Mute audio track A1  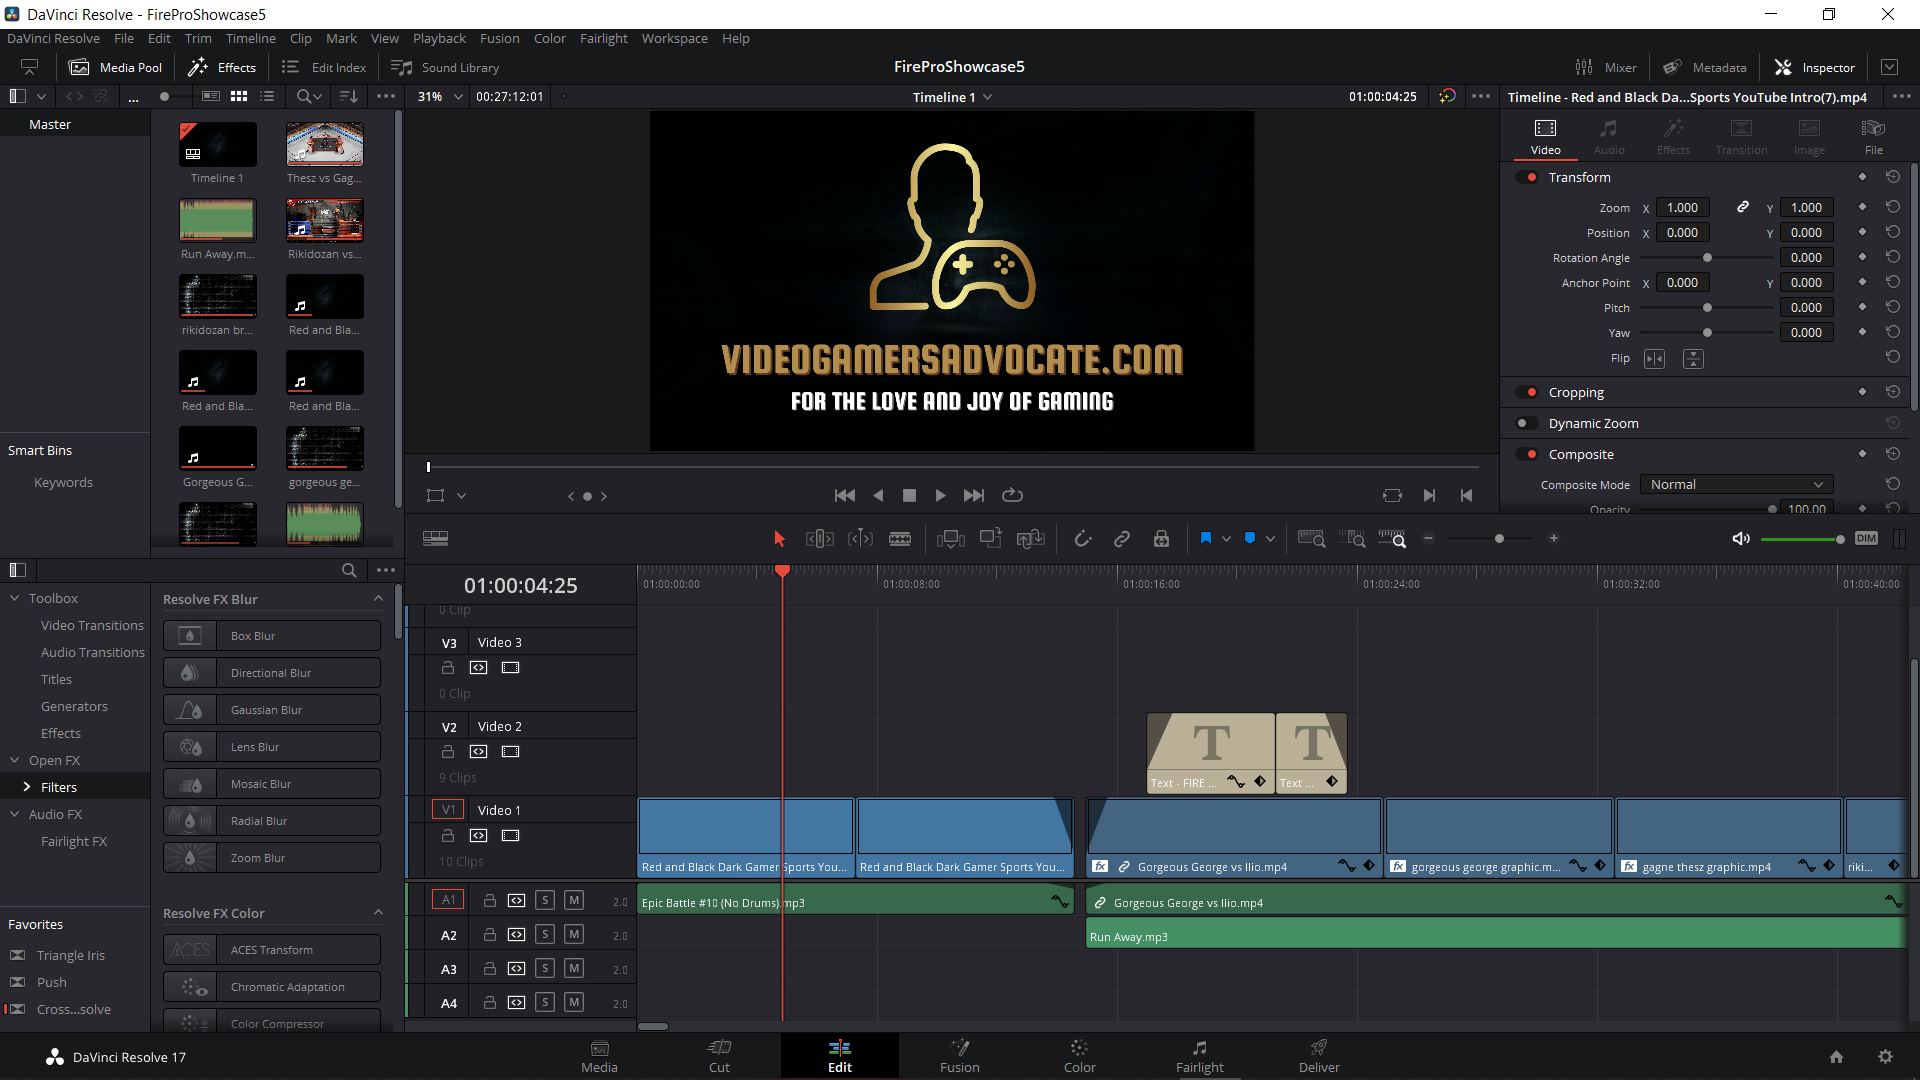click(574, 900)
